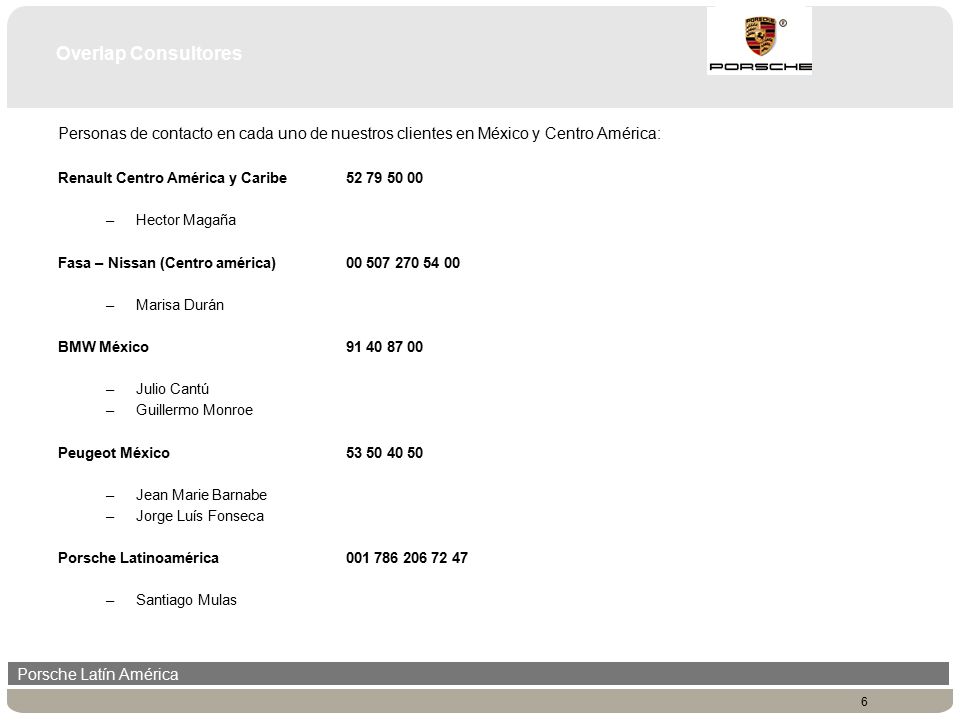The image size is (960, 720).
Task: Click phone number 52 79 50 00
Action: (x=384, y=178)
